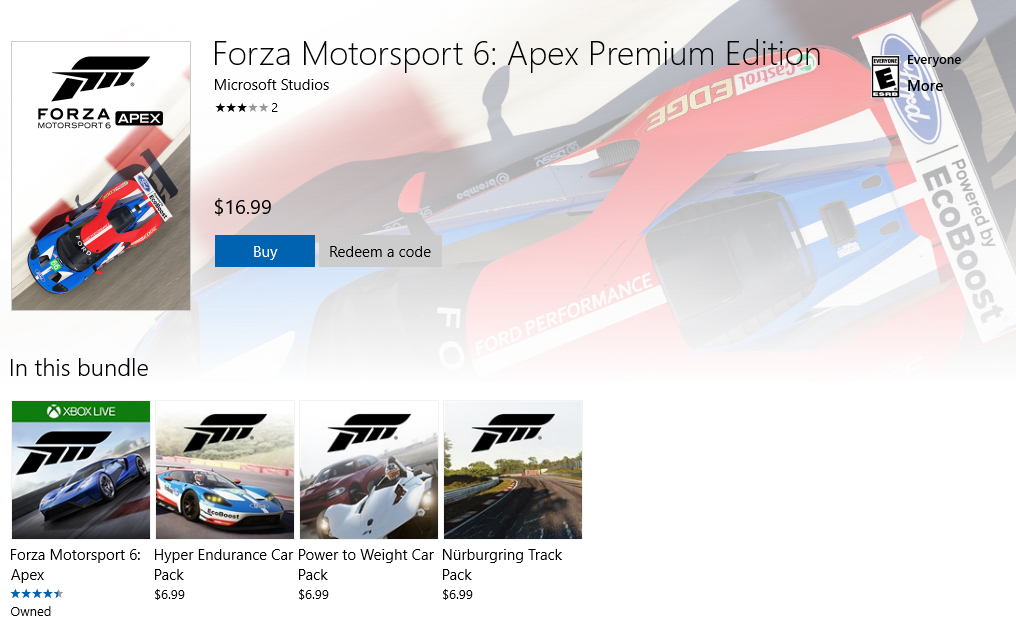Click the Forza Apex star rating
This screenshot has height=626, width=1016.
click(37, 593)
